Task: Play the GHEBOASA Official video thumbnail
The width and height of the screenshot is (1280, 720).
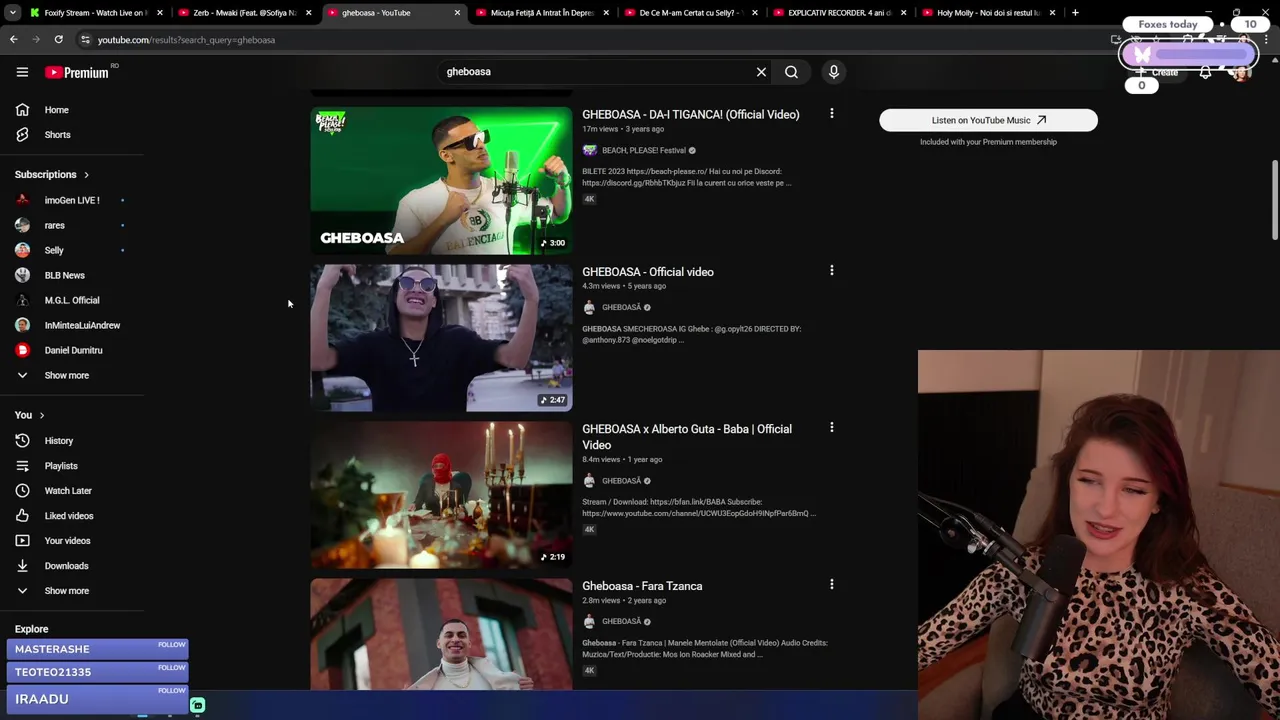Action: pos(441,338)
